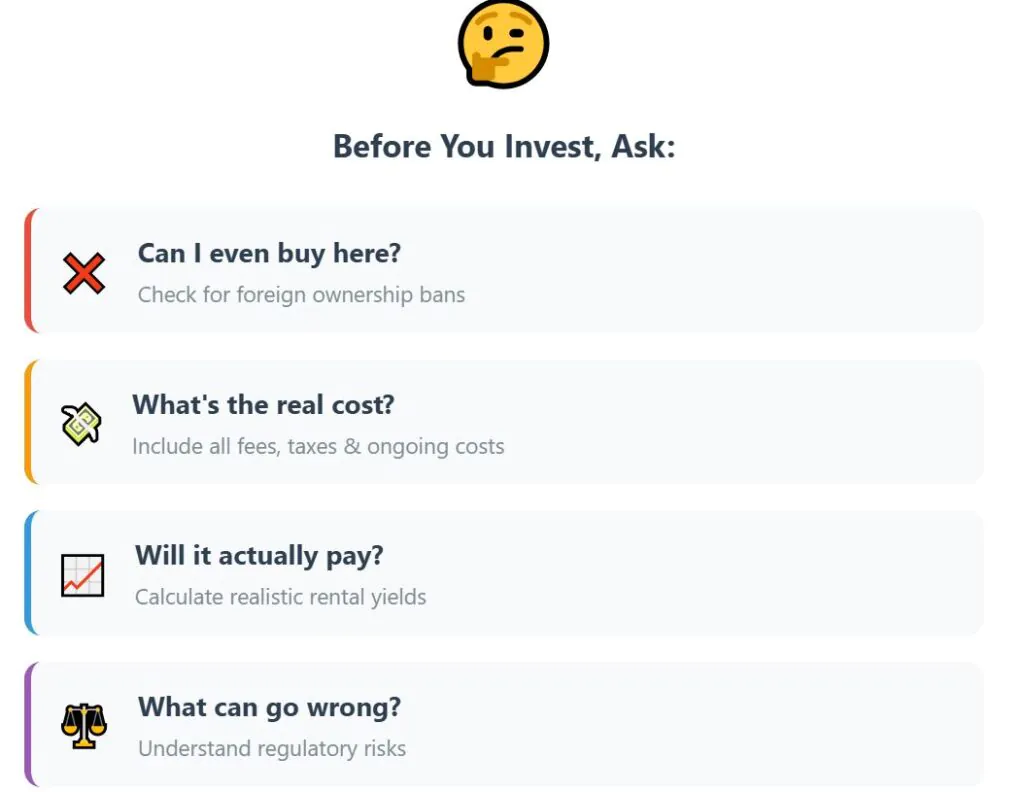
Task: Select the "What can go wrong?" title
Action: click(269, 707)
